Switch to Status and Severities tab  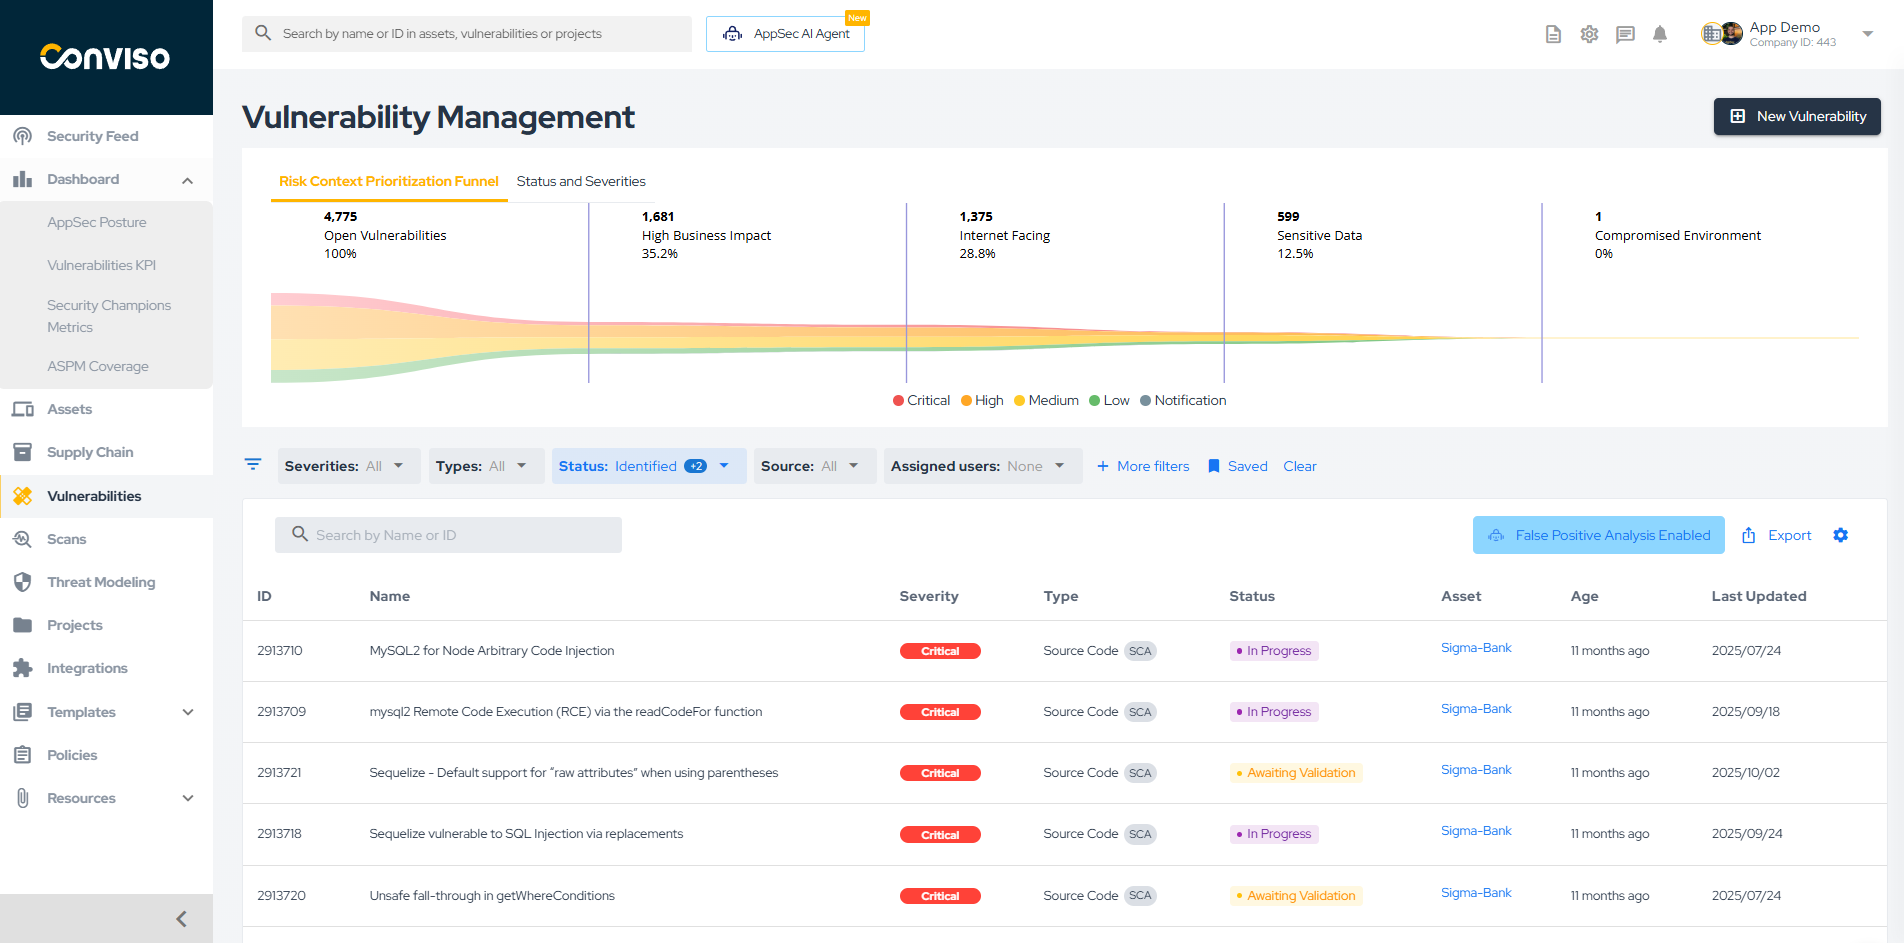pyautogui.click(x=581, y=181)
